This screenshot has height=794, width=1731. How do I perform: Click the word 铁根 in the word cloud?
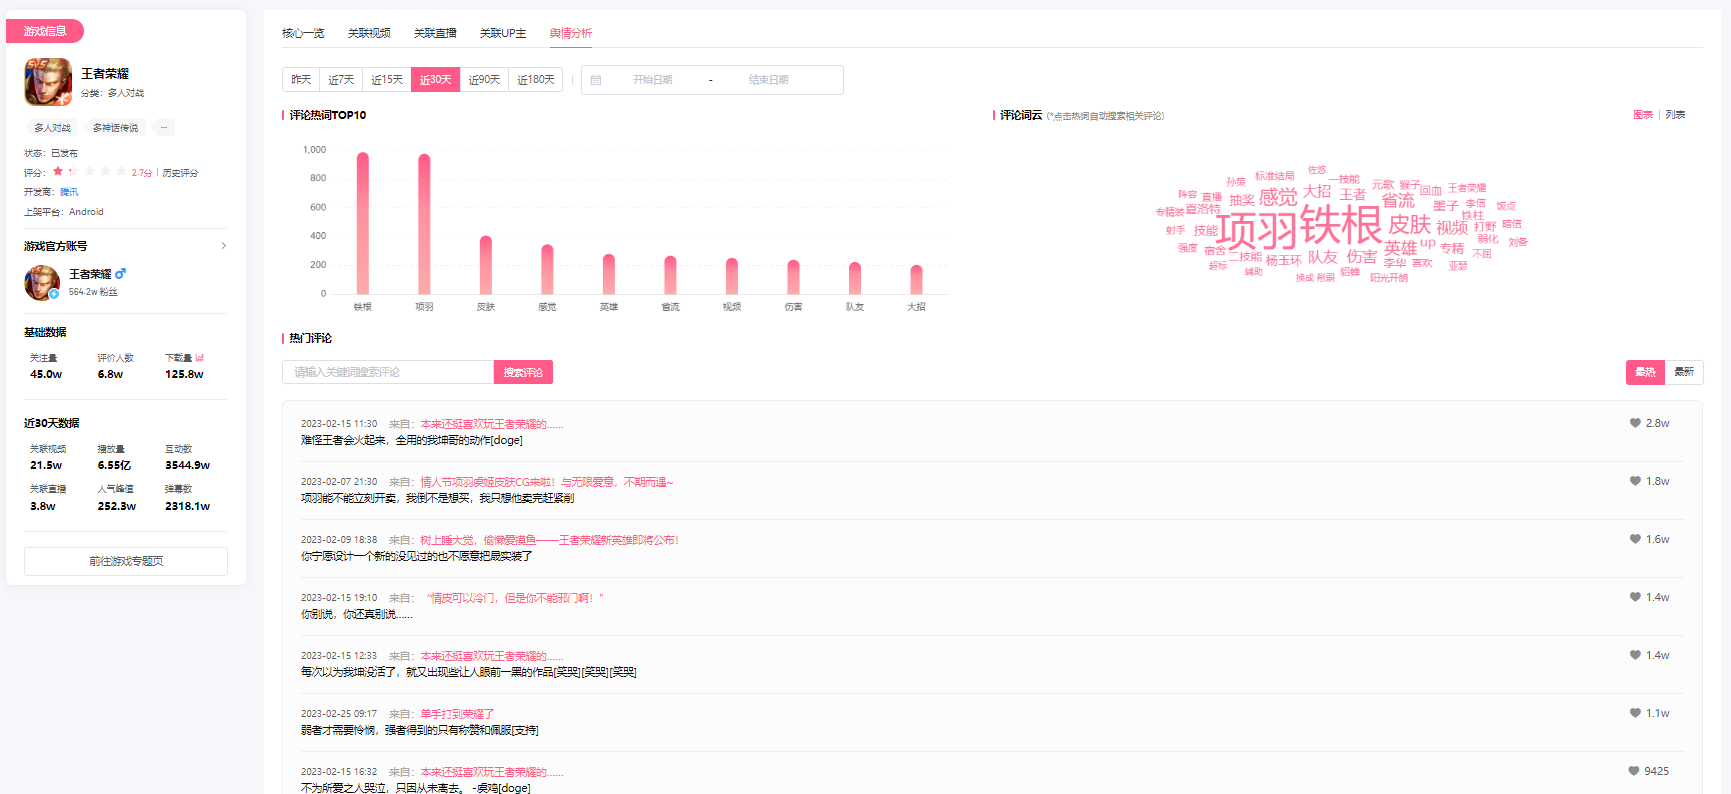(1341, 225)
